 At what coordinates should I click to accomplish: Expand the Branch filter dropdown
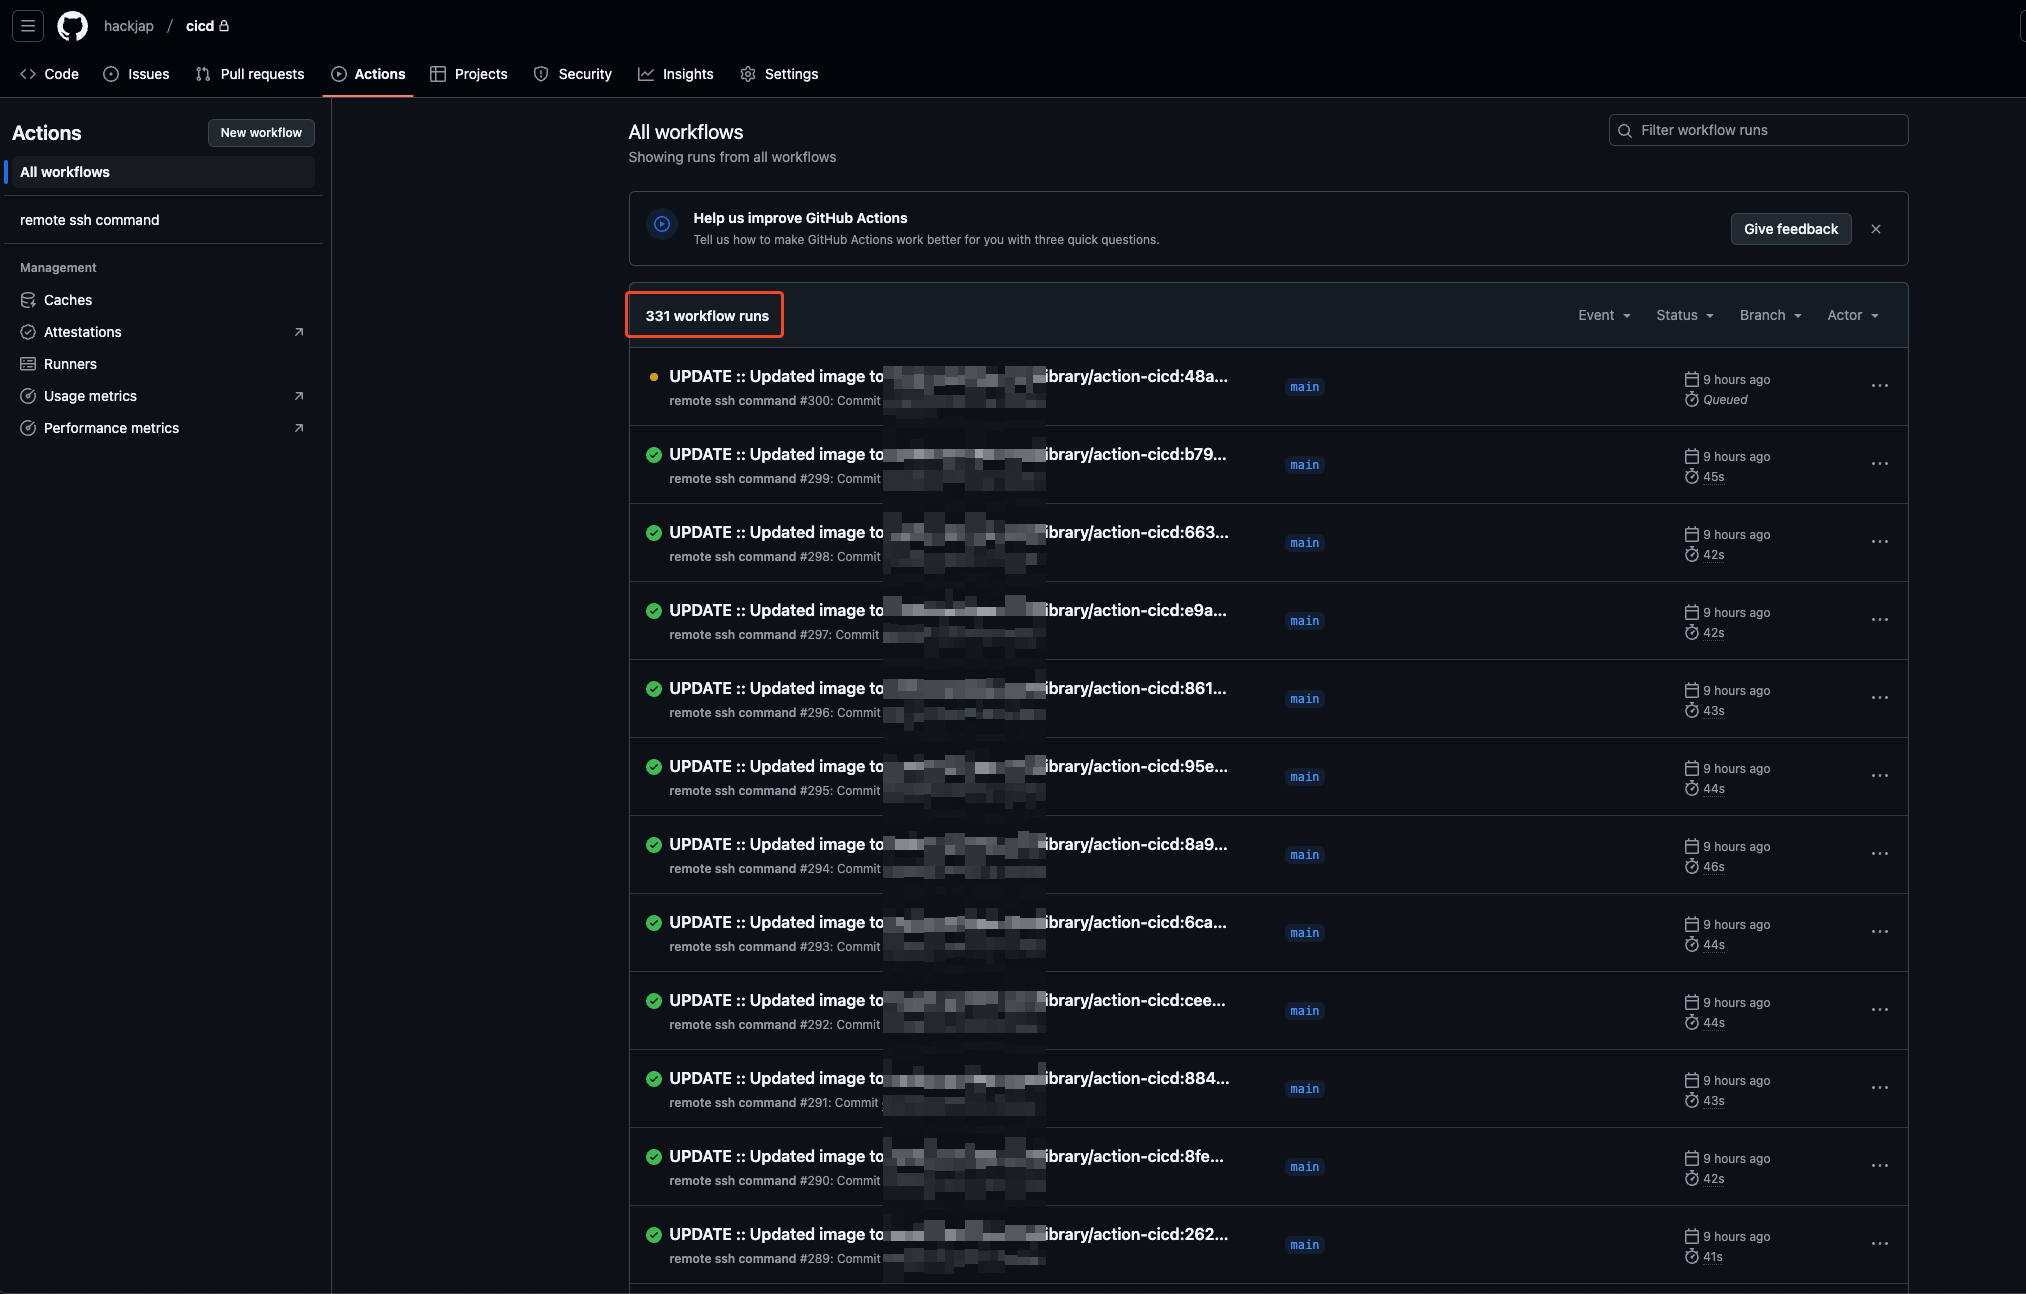[x=1770, y=315]
